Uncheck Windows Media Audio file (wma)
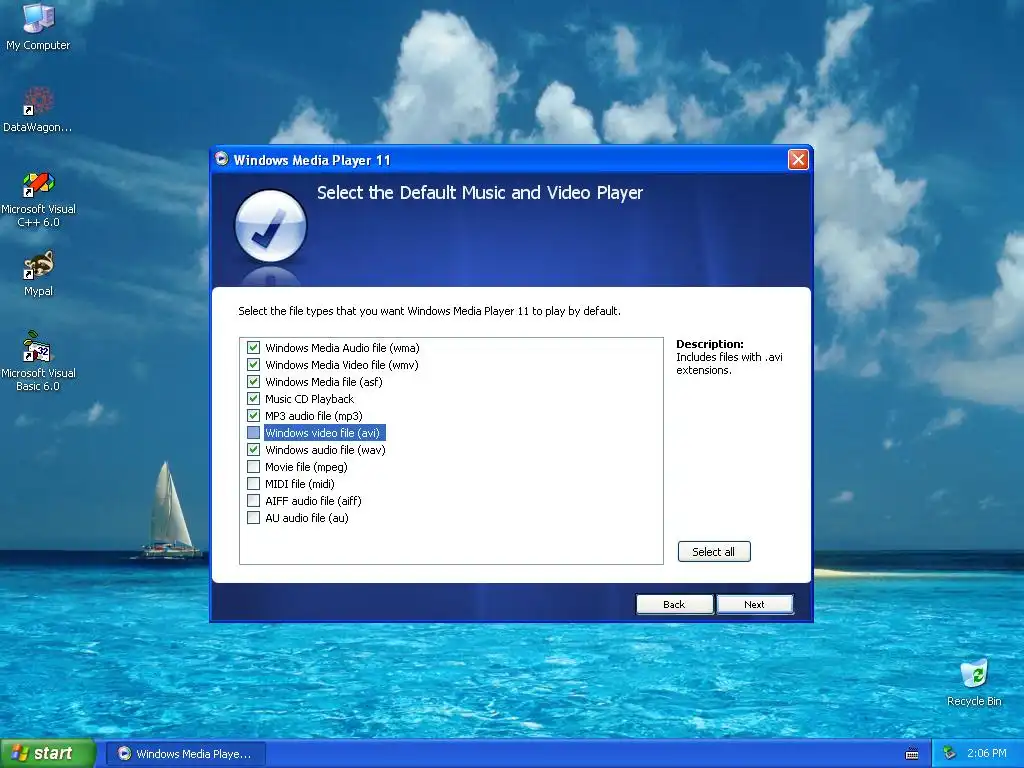 pos(253,347)
